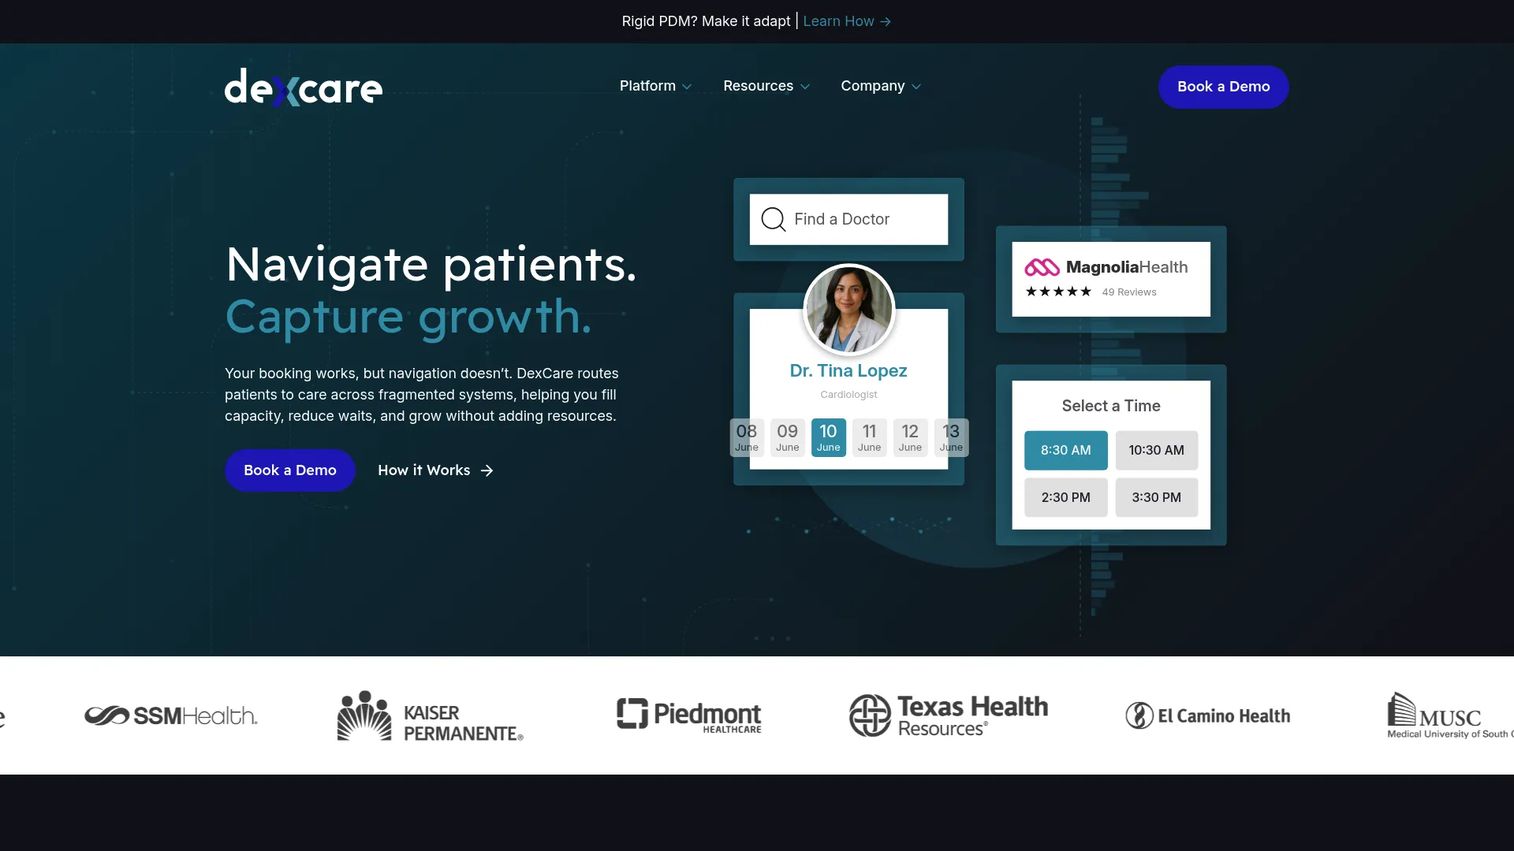Select the 10 June date
The width and height of the screenshot is (1514, 851).
pos(828,437)
